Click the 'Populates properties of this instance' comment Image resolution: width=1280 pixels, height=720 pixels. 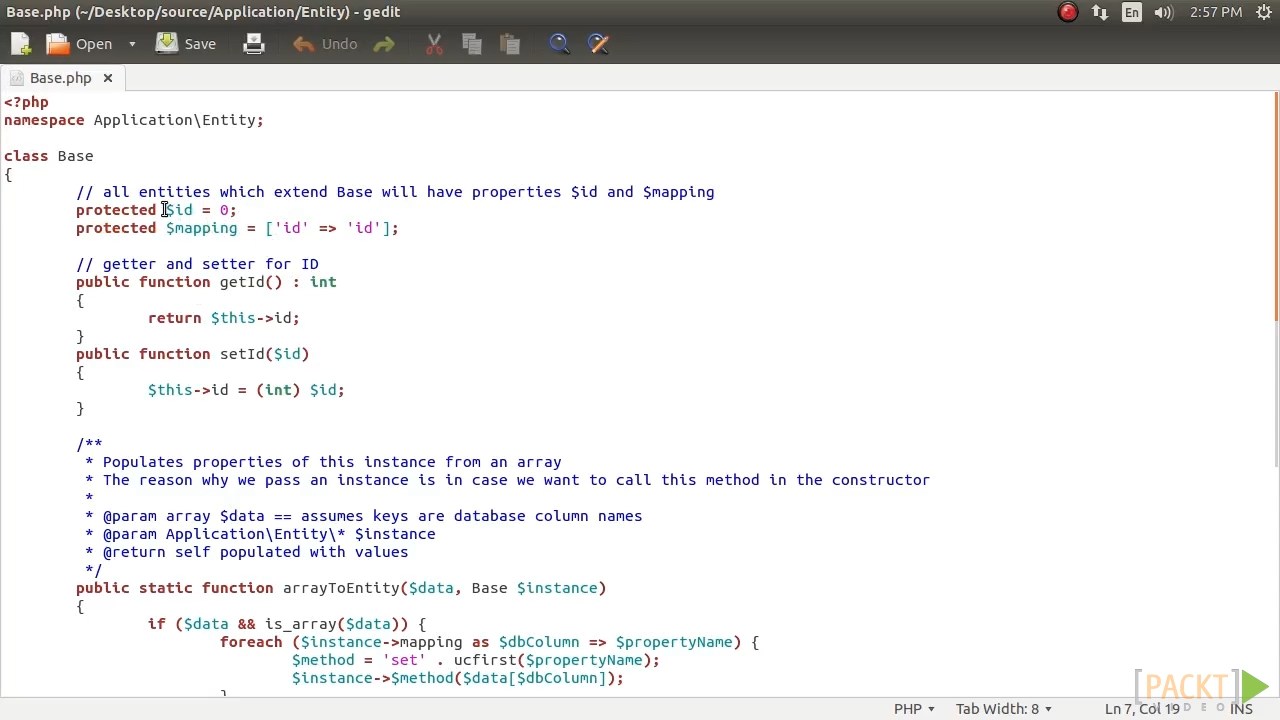point(323,462)
